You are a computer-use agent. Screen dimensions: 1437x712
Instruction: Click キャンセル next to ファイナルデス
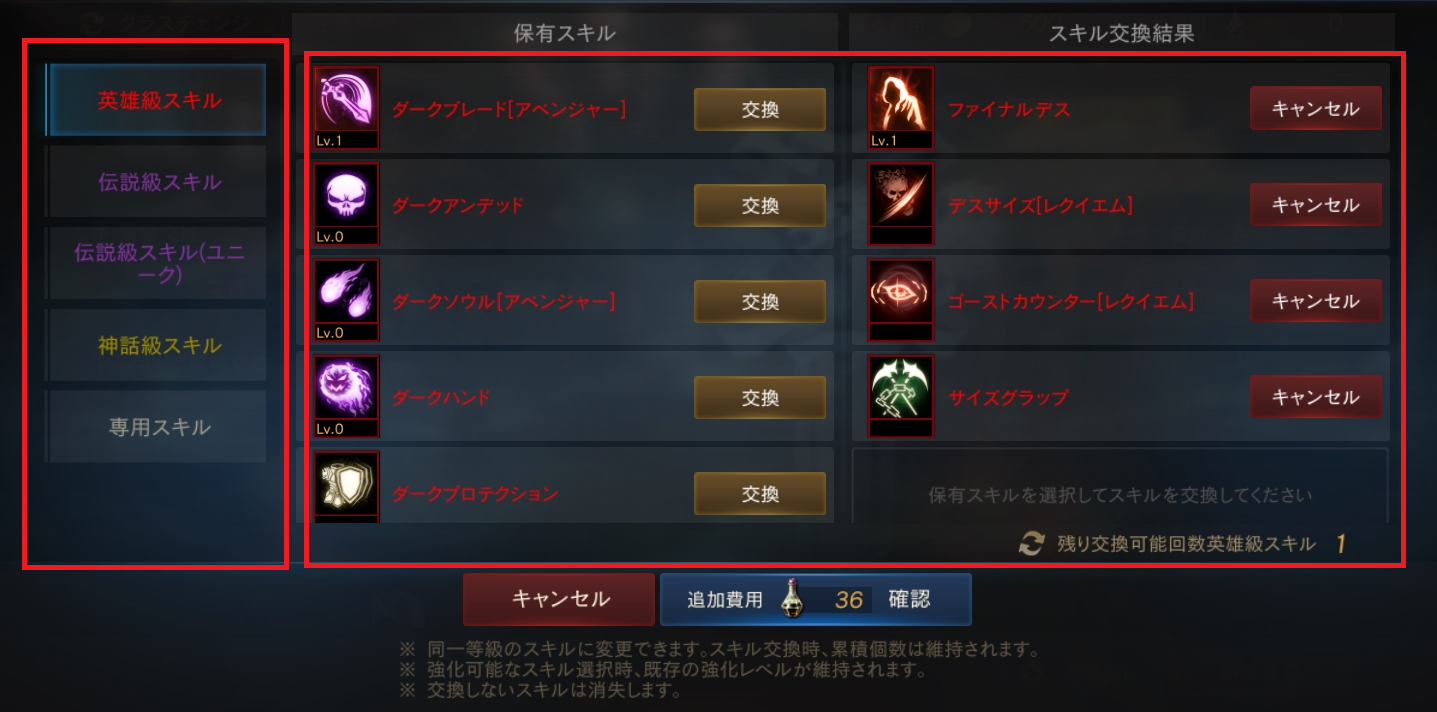1316,109
